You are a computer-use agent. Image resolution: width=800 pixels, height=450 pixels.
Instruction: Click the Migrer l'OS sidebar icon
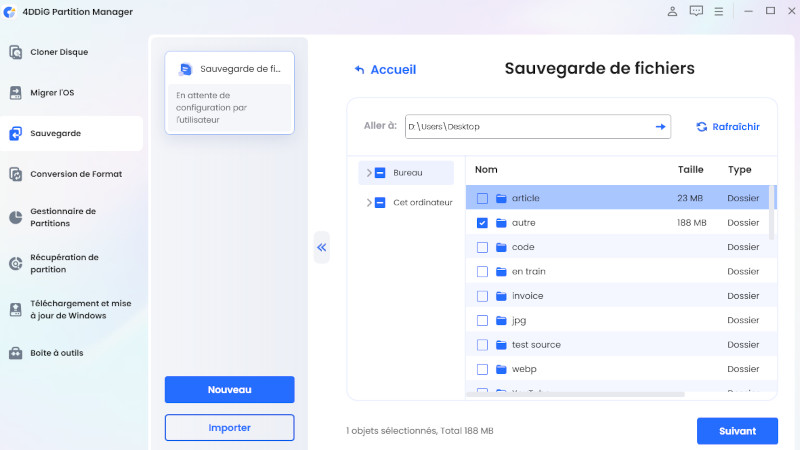click(x=16, y=93)
